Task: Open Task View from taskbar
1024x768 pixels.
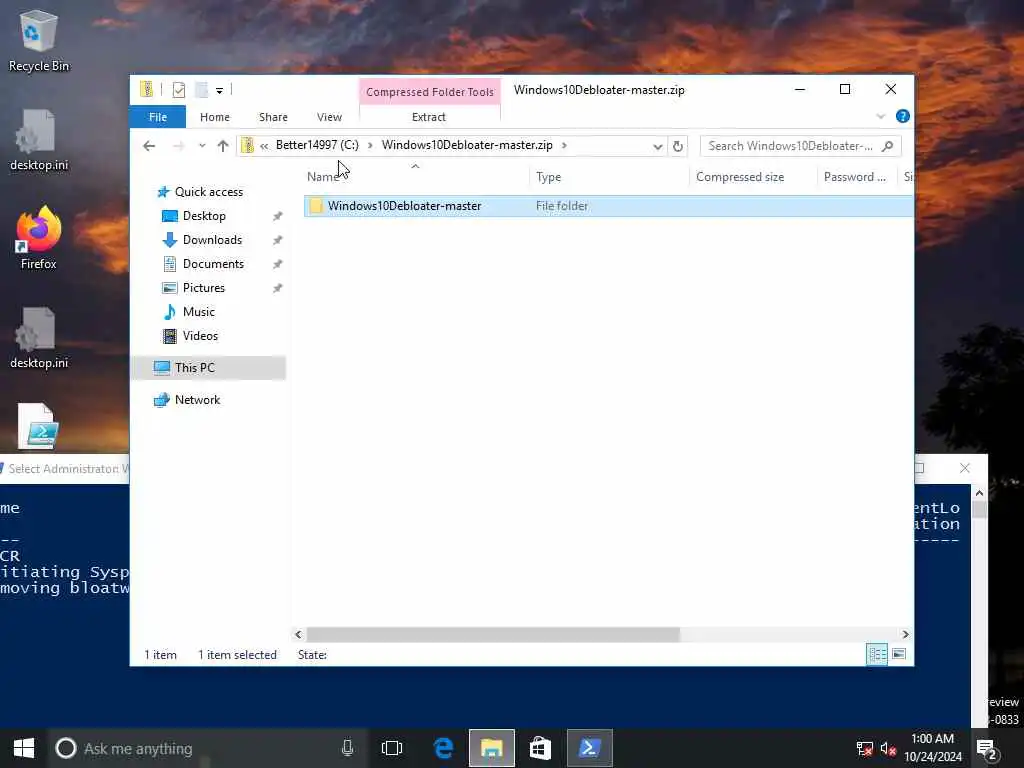Action: 392,748
